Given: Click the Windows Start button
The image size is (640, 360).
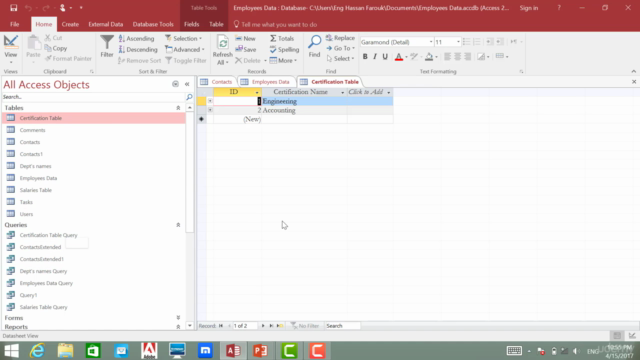Looking at the screenshot, I should click(11, 350).
